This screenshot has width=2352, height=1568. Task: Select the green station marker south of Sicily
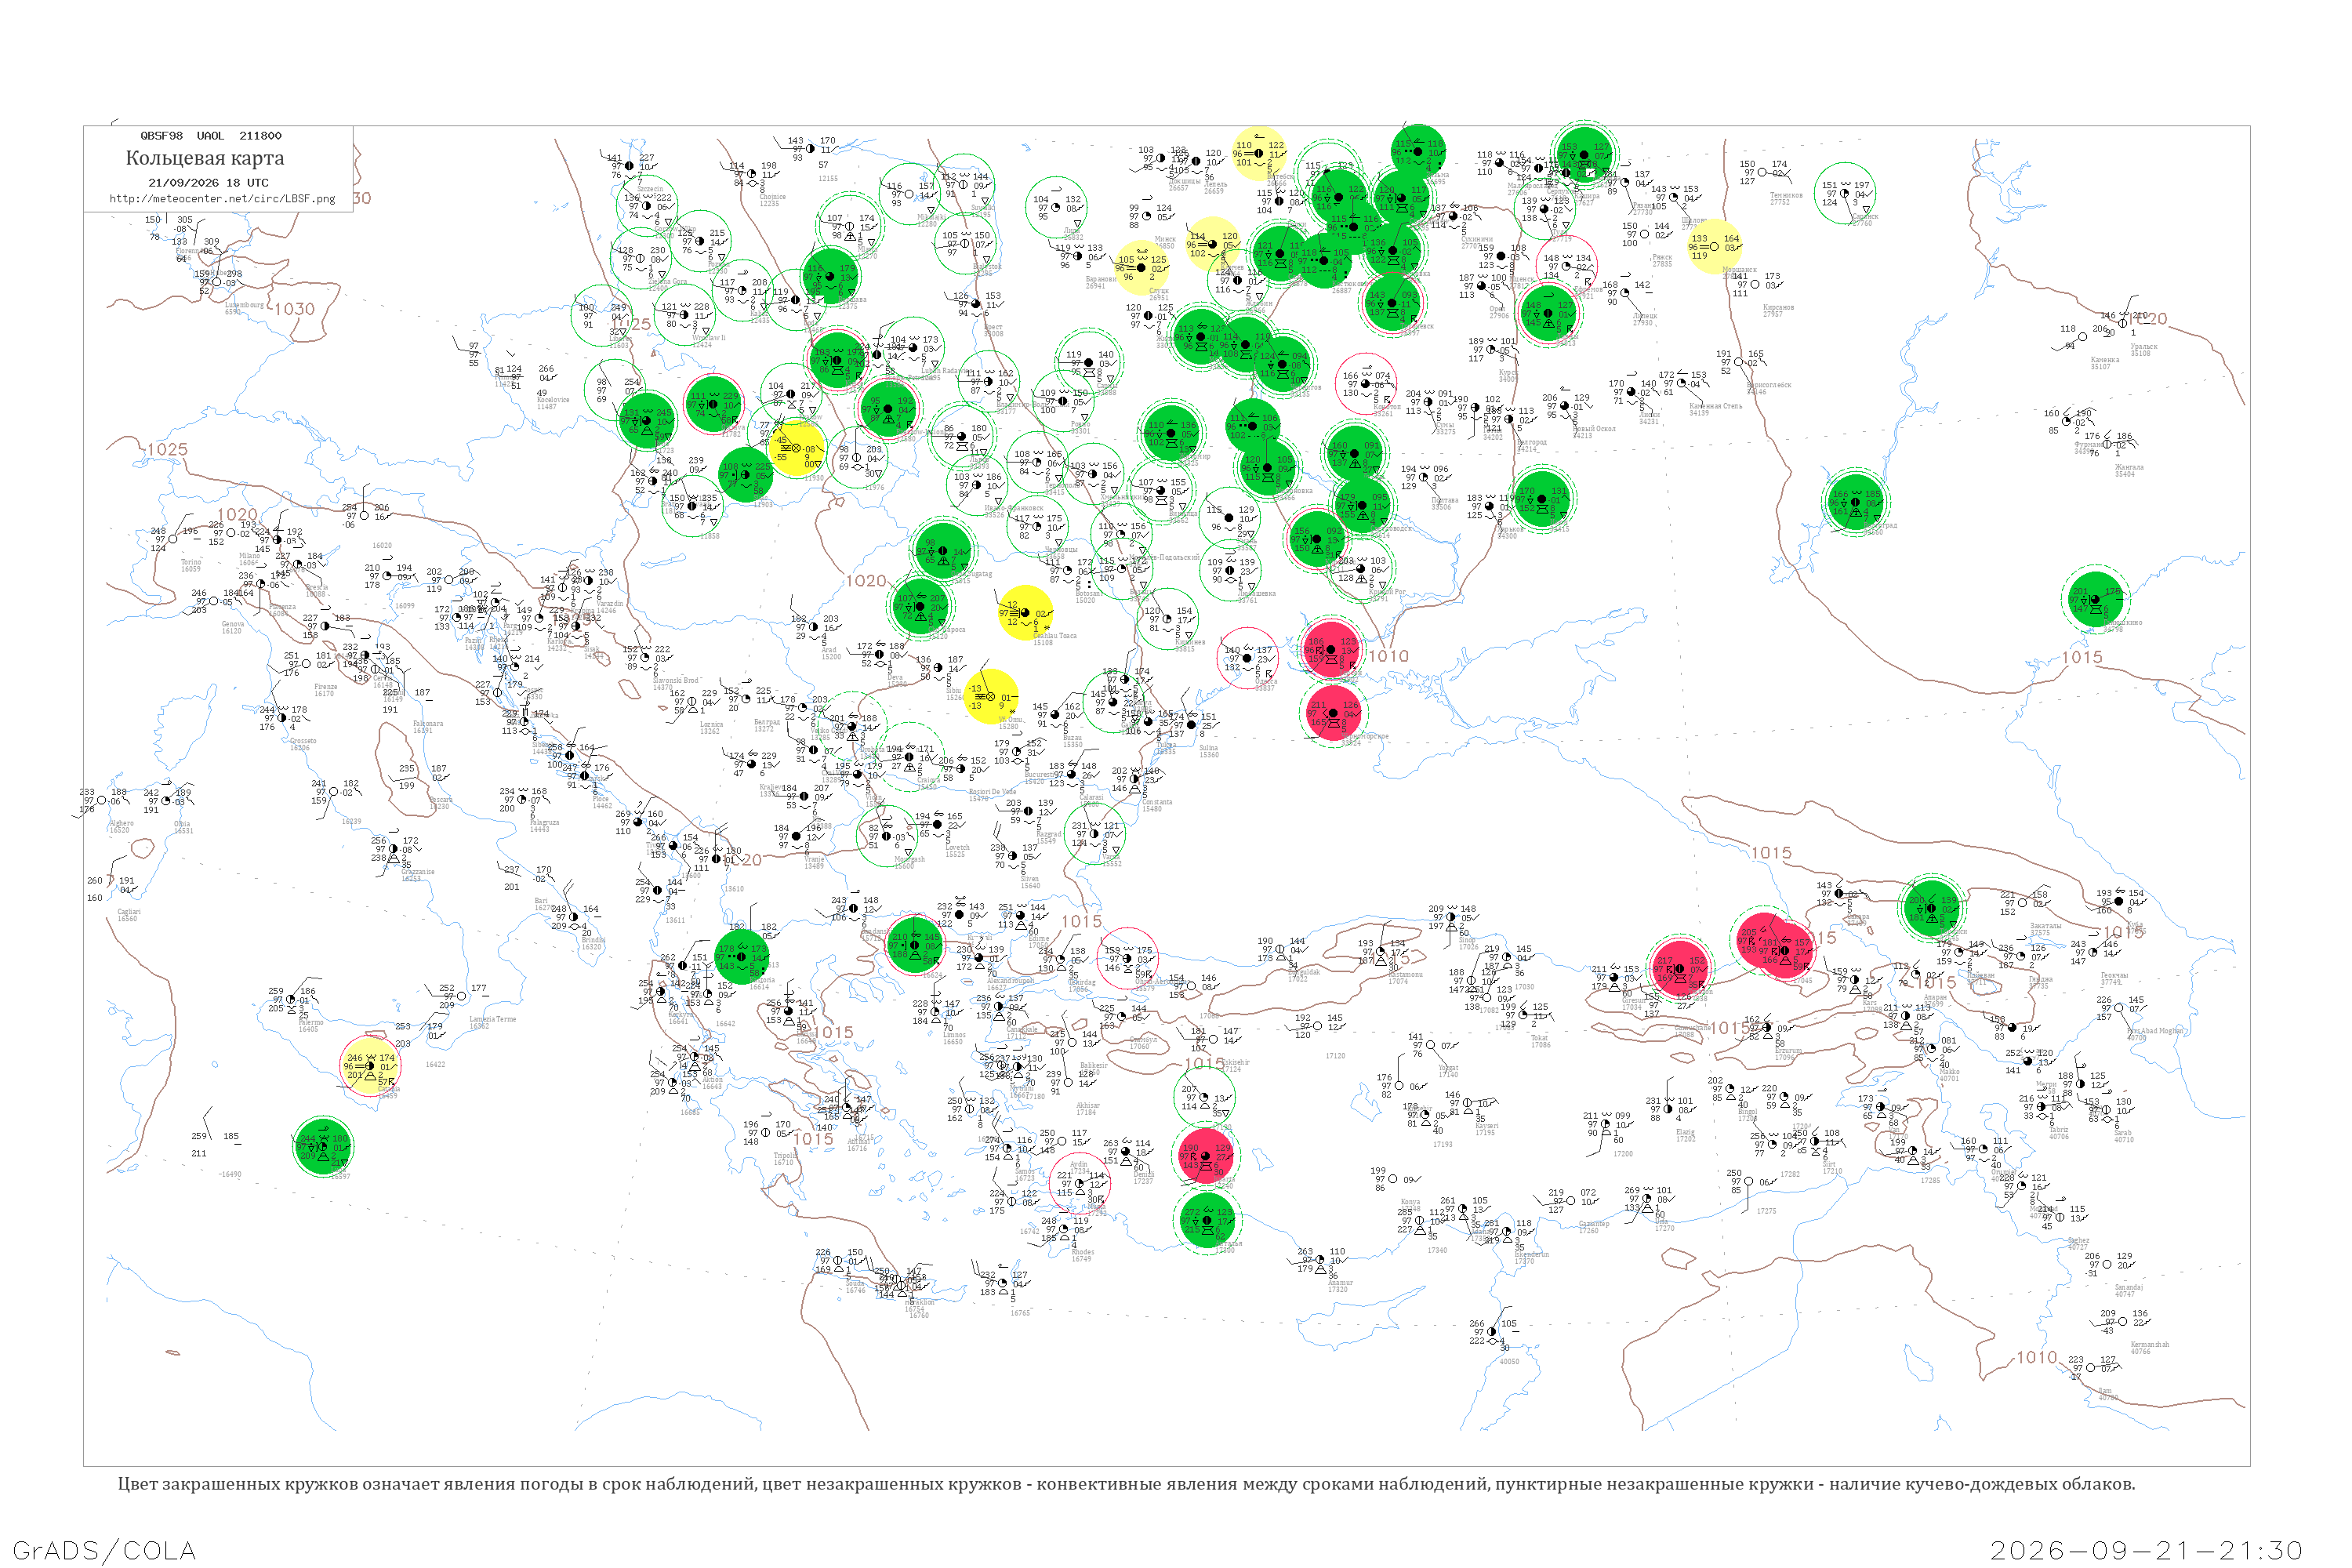pyautogui.click(x=323, y=1147)
